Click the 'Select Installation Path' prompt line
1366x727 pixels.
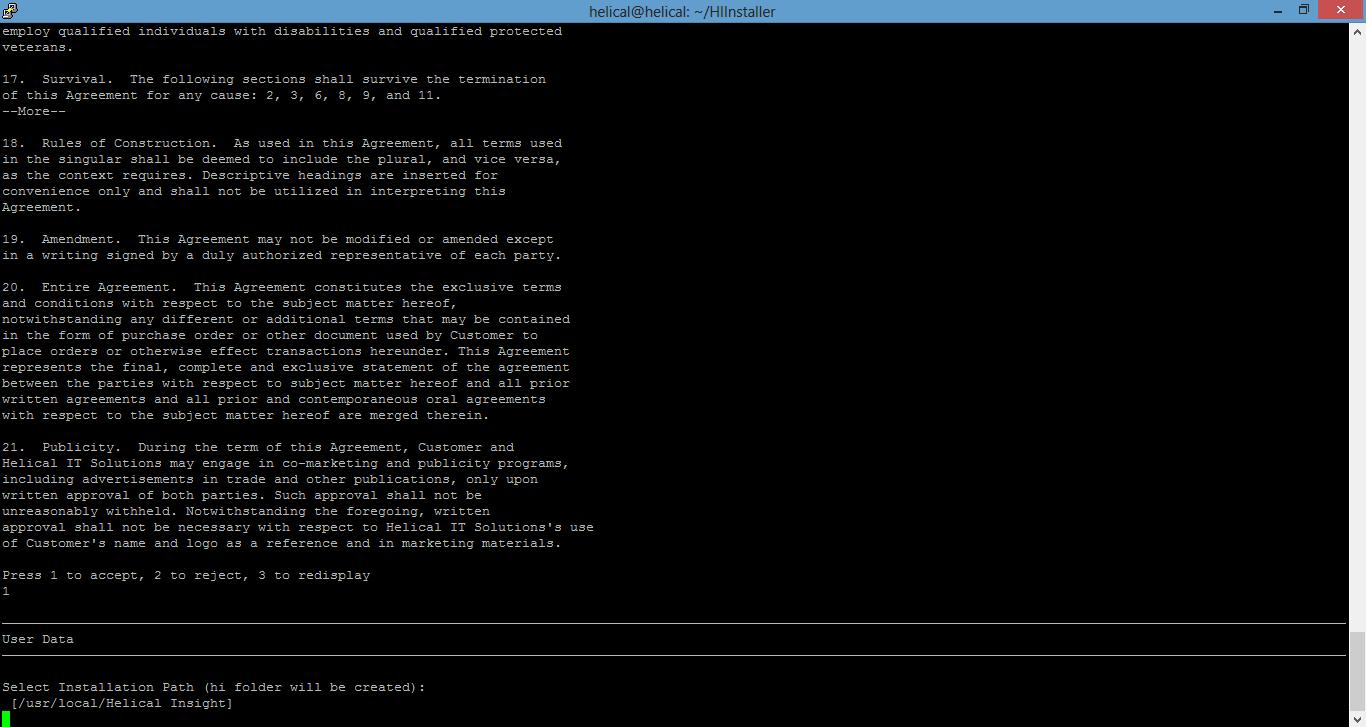(x=214, y=687)
